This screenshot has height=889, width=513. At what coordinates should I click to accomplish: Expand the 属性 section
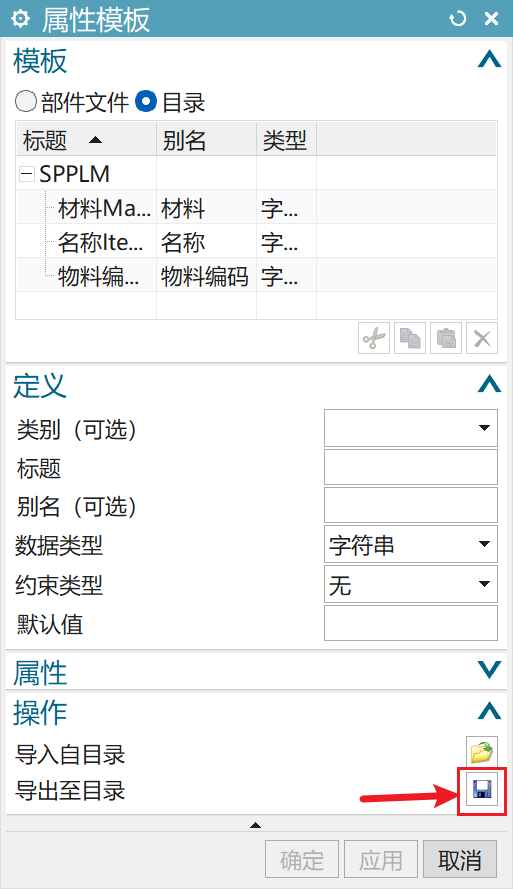point(489,670)
